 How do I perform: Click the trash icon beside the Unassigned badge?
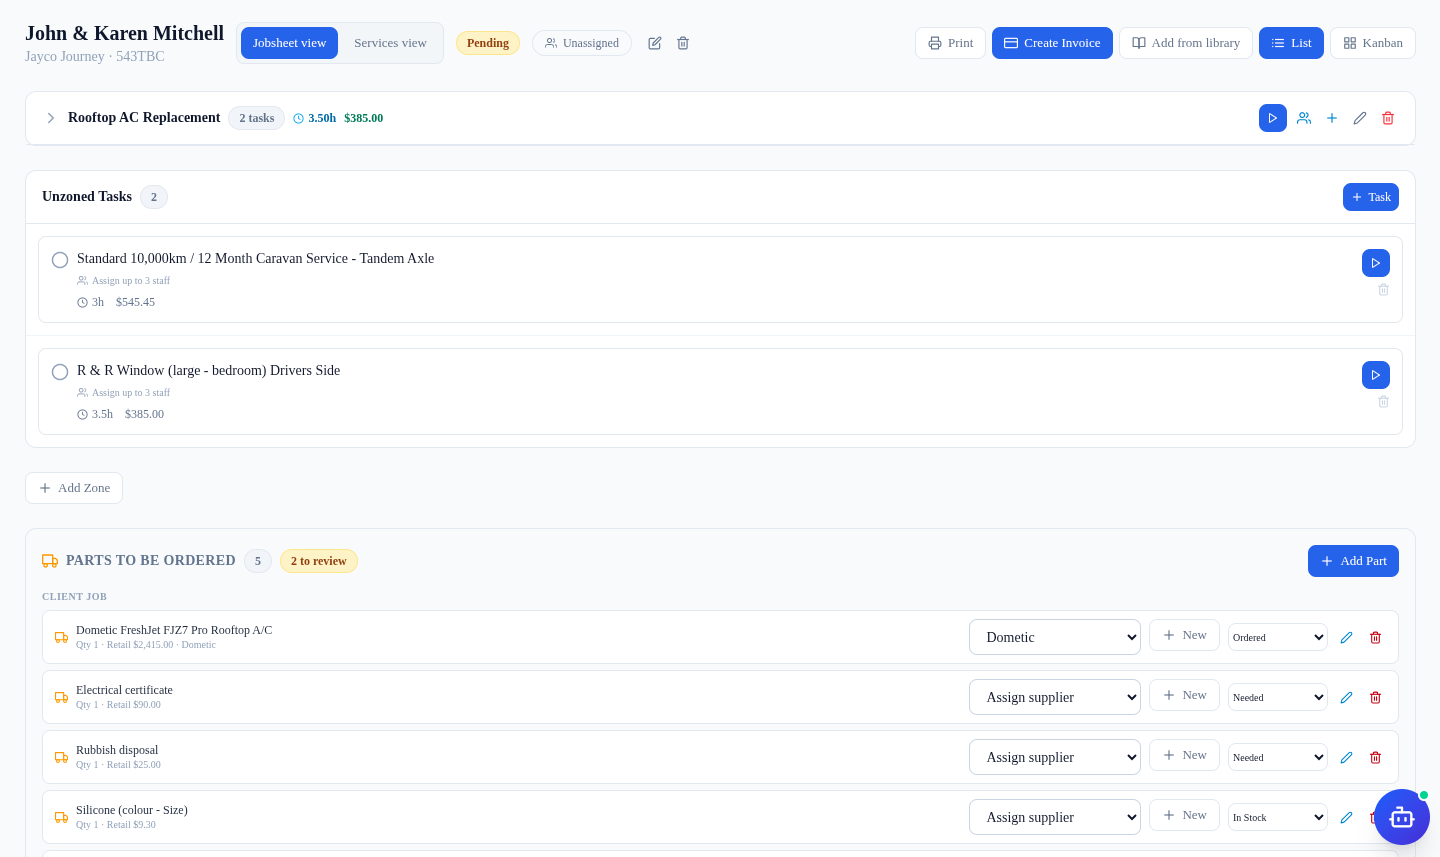click(x=683, y=43)
